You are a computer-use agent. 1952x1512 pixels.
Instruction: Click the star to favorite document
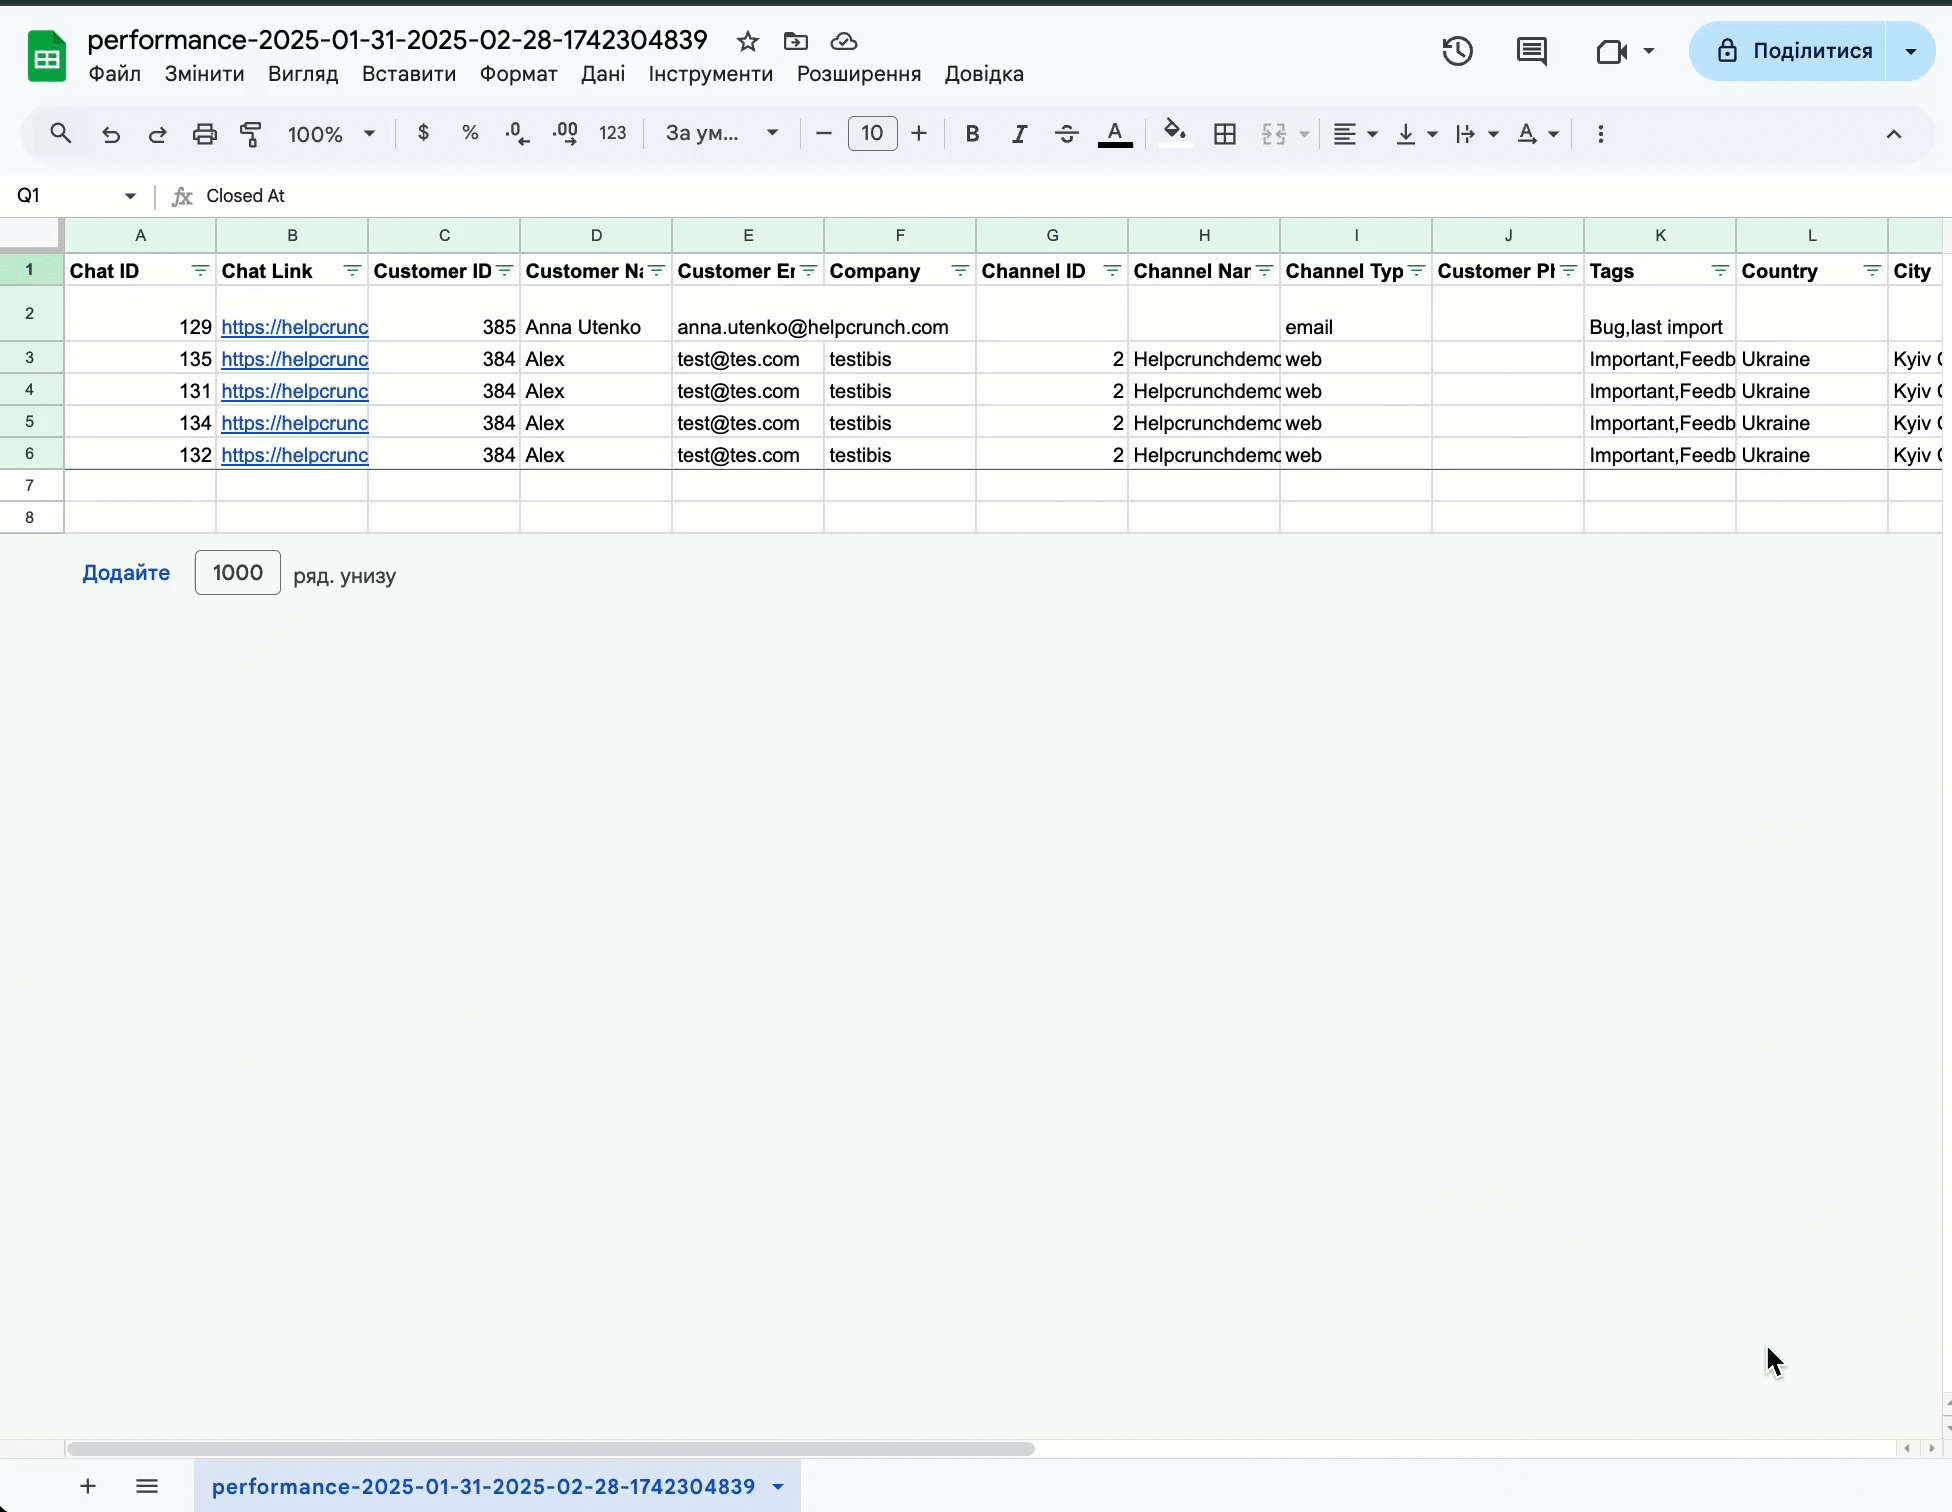[747, 41]
